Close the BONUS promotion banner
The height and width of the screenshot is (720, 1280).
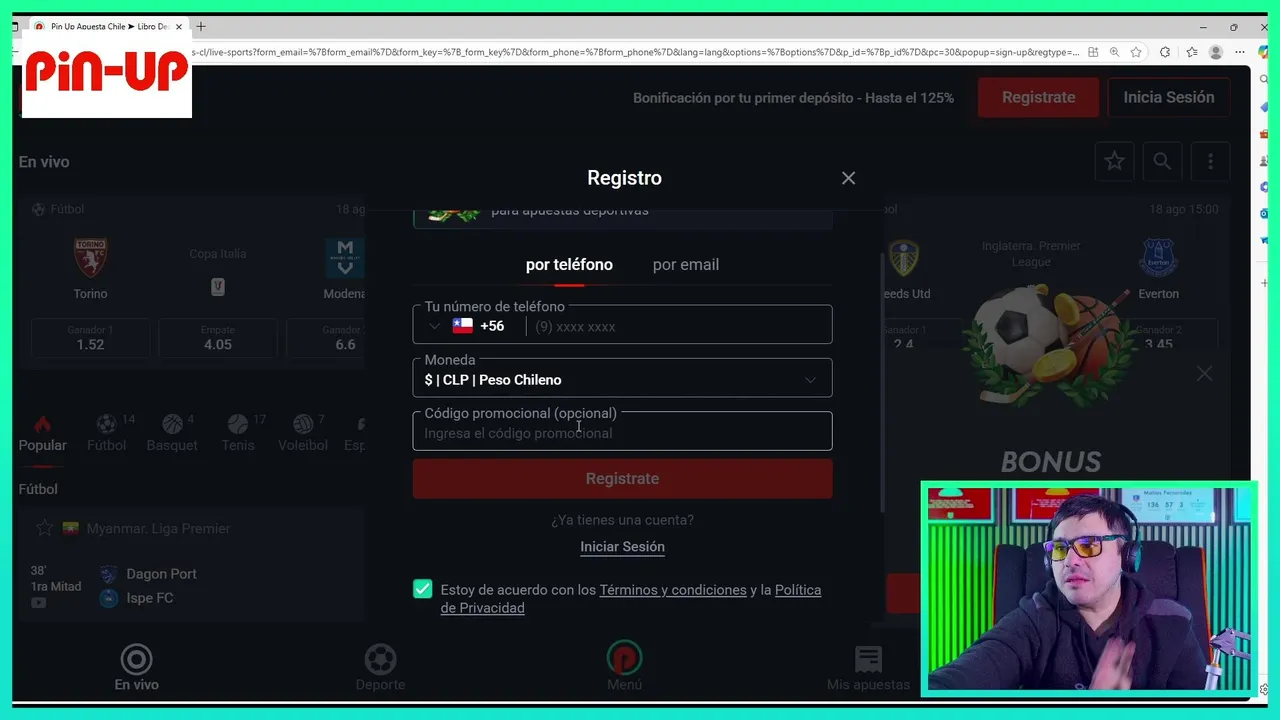[1204, 373]
